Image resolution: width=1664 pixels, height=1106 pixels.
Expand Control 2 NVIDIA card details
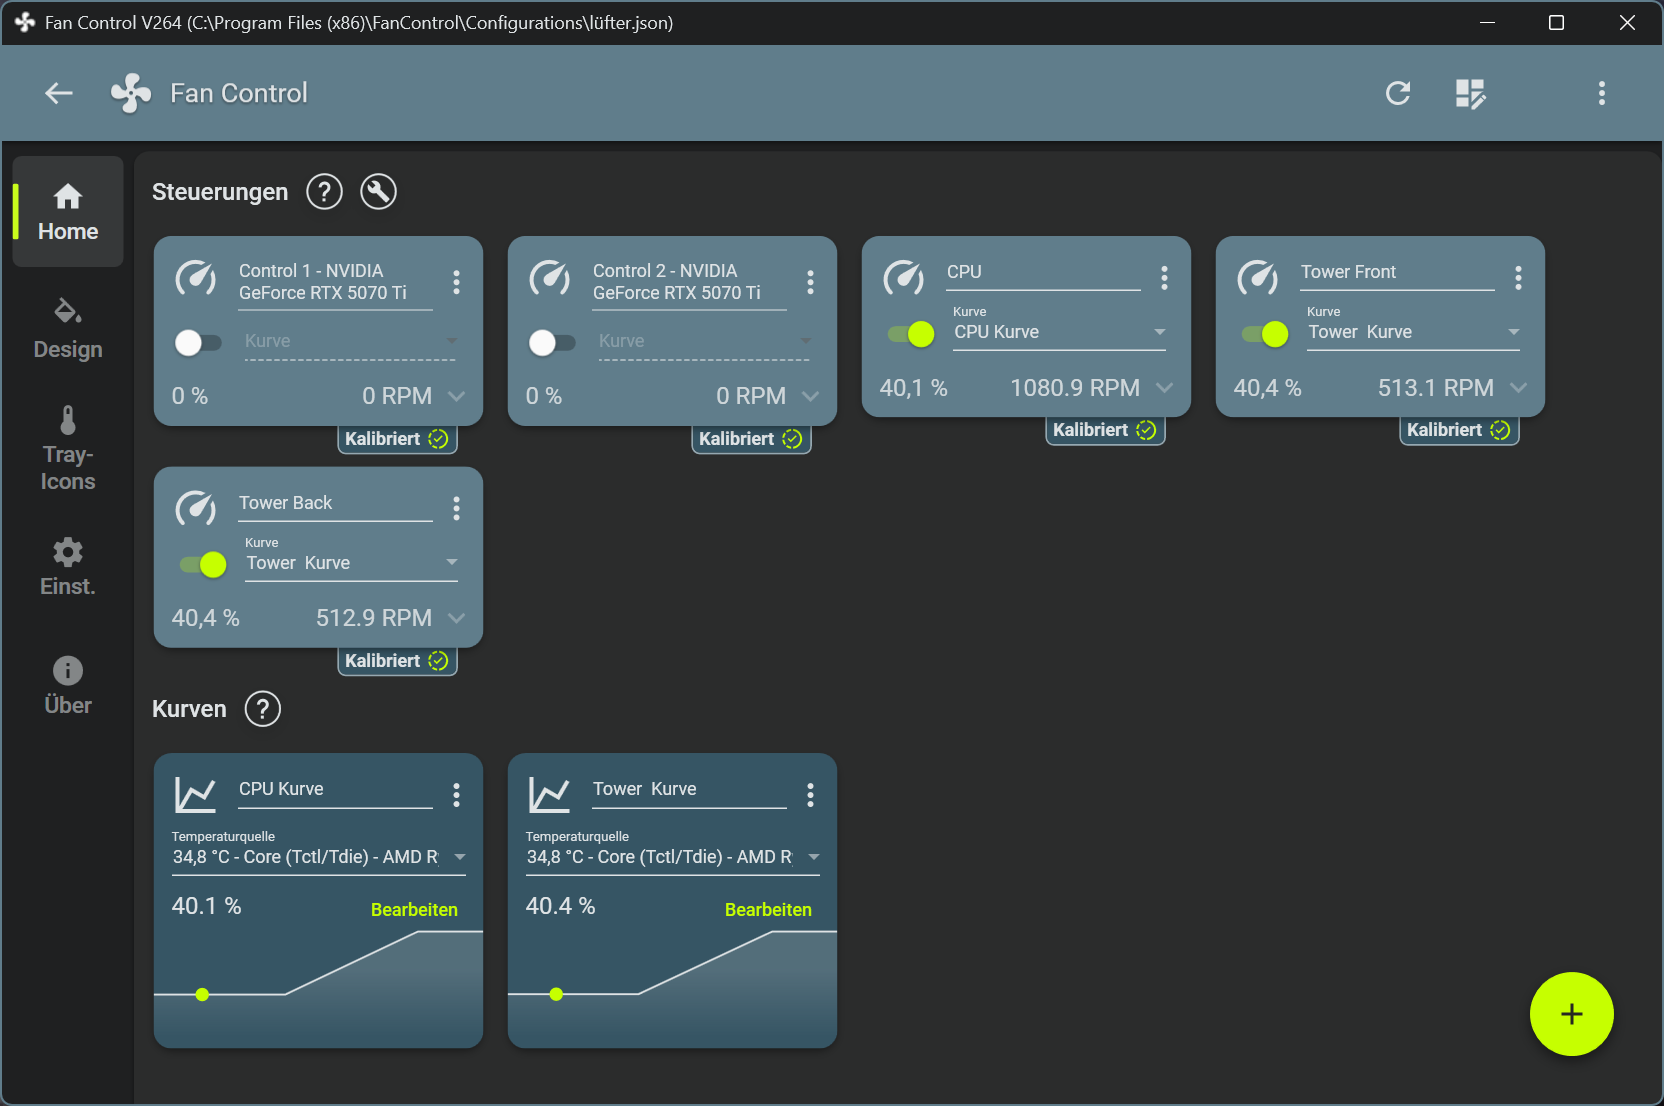point(811,396)
